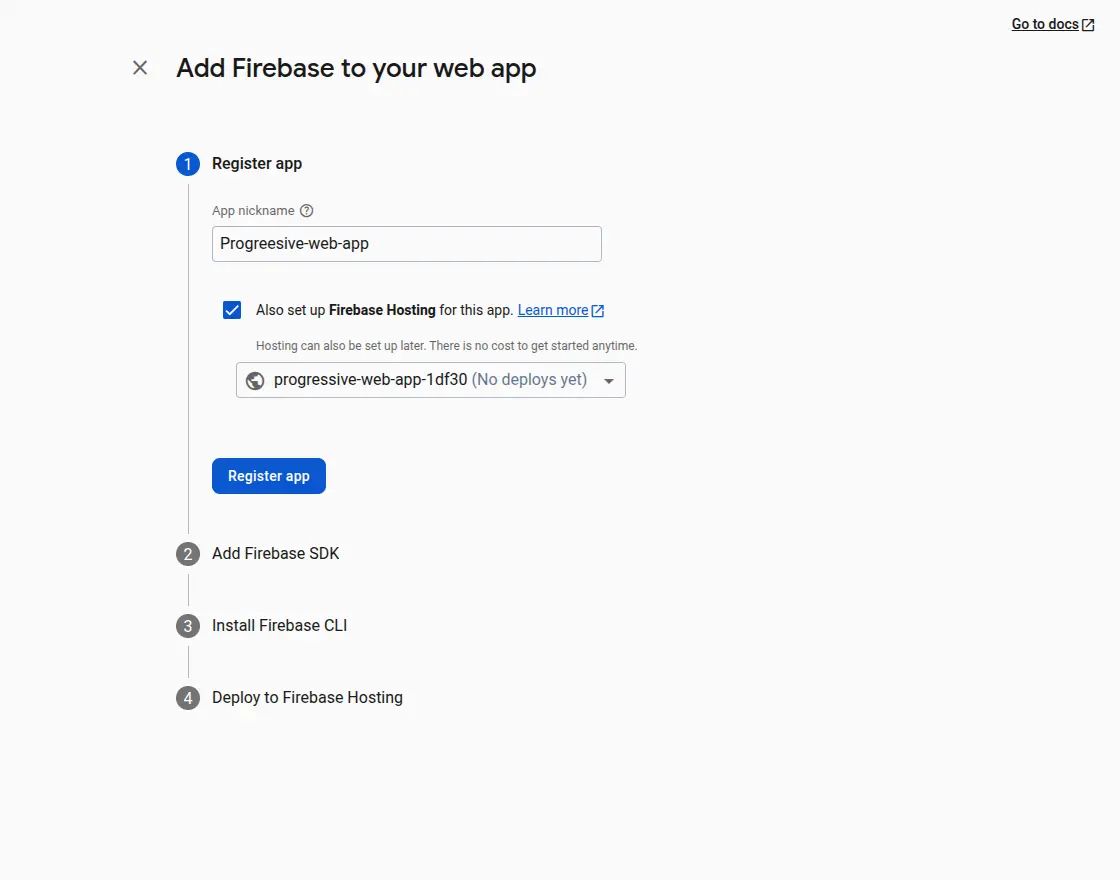Click inside the App nickname text field

406,243
